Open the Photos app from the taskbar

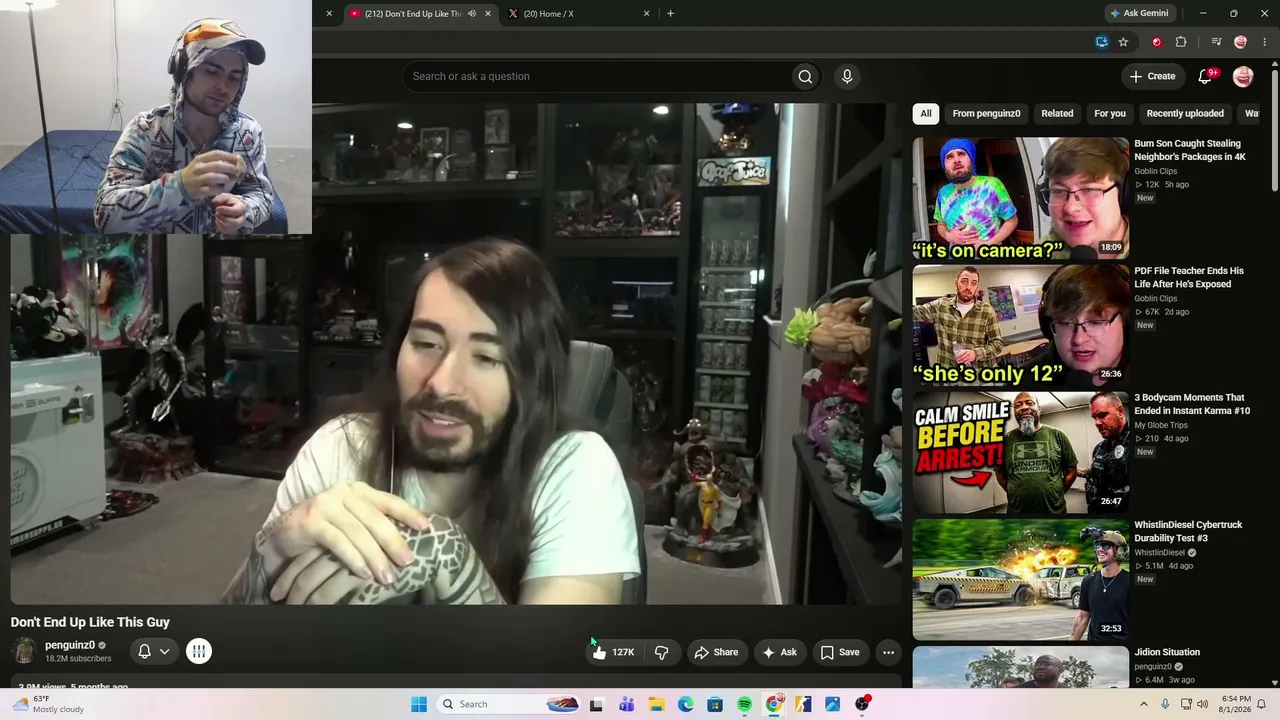point(832,704)
